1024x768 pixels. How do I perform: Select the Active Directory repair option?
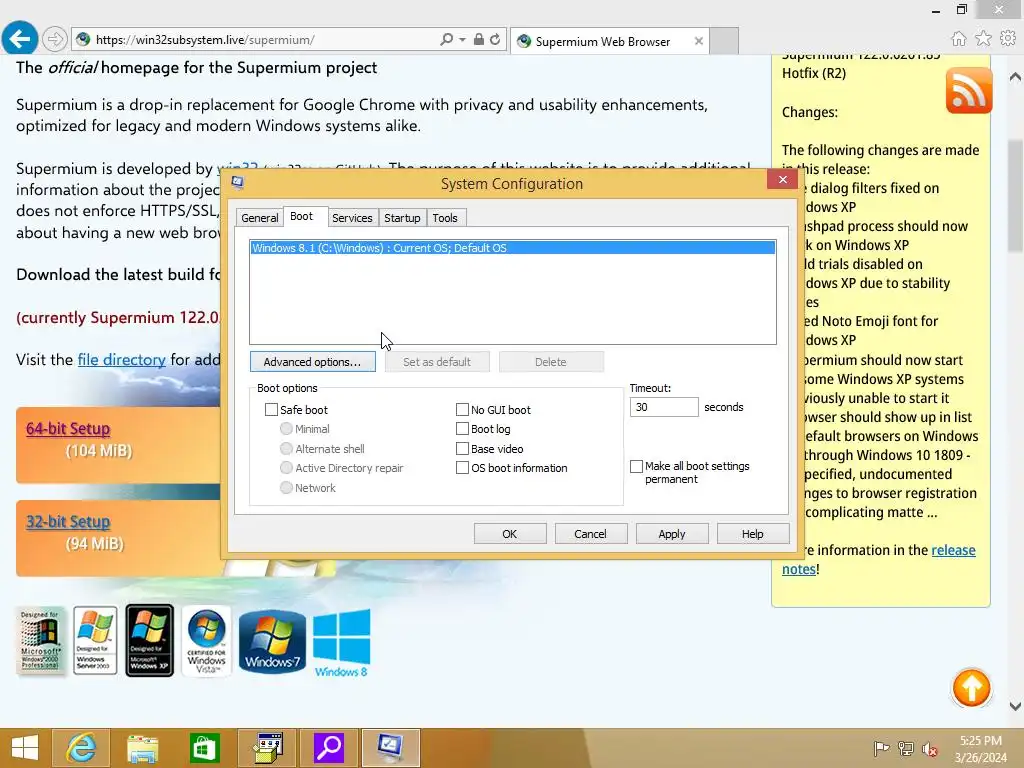point(286,468)
